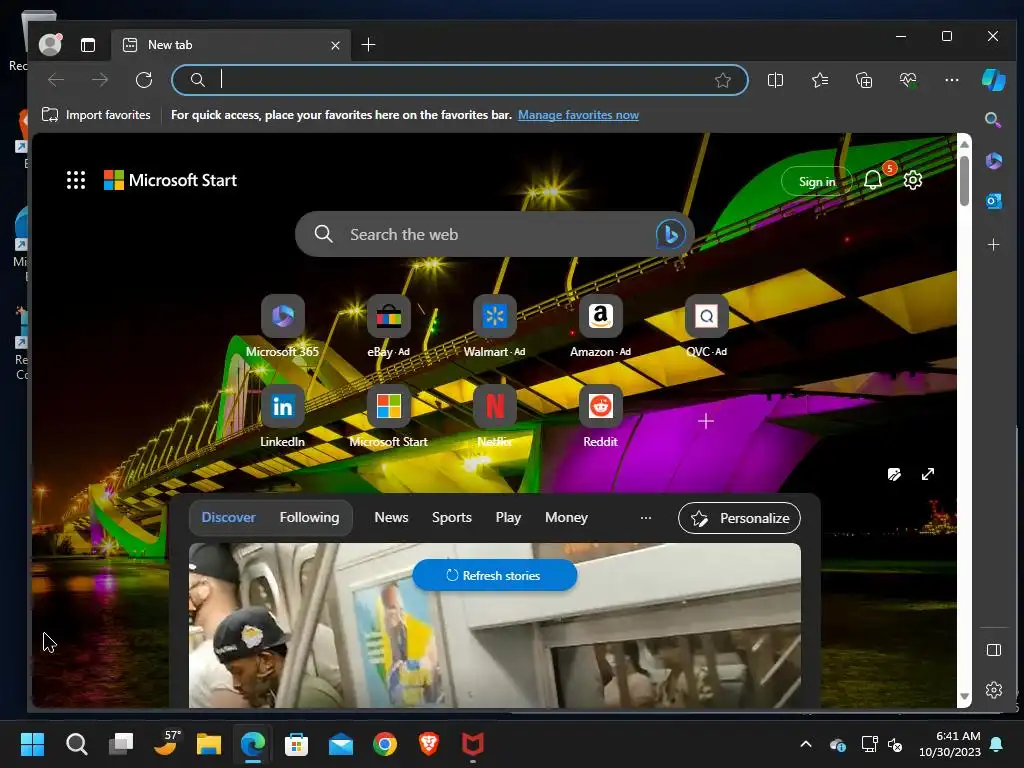Click the Personalize button
This screenshot has width=1024, height=768.
point(739,518)
